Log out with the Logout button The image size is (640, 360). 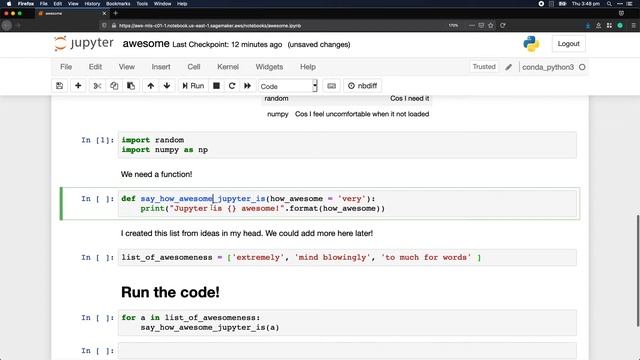click(568, 44)
